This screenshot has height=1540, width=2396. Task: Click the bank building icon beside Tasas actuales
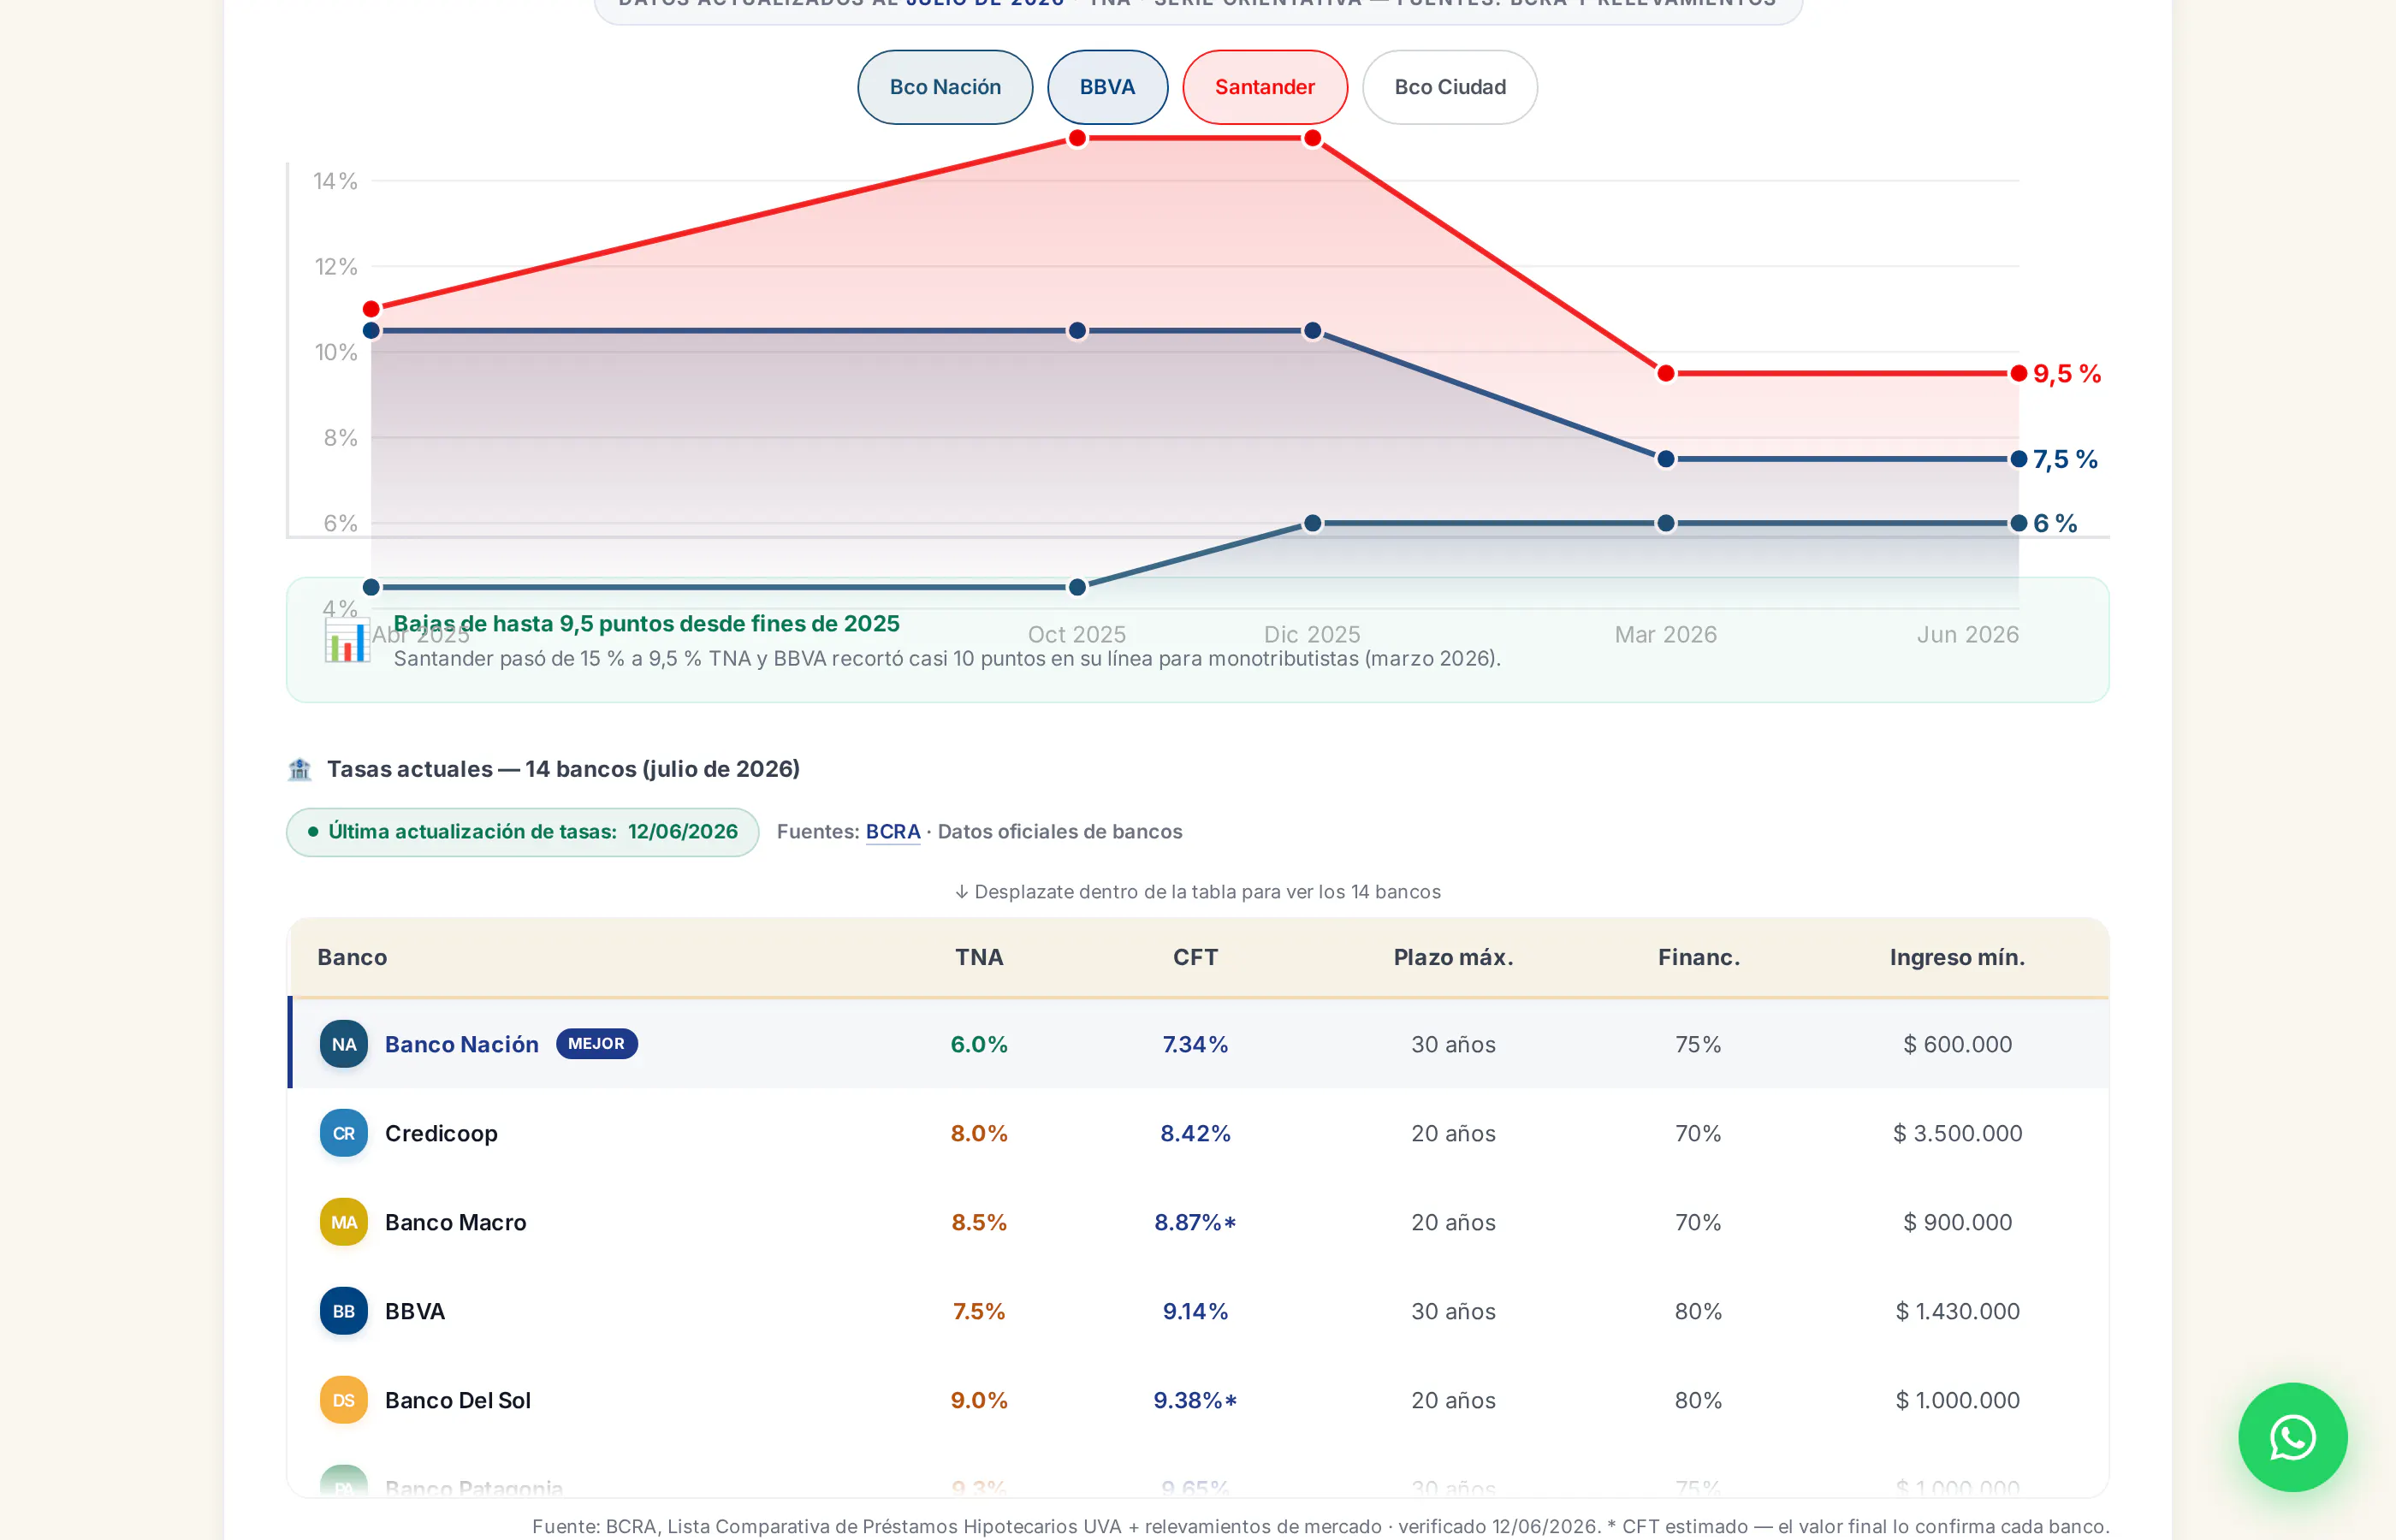point(300,769)
